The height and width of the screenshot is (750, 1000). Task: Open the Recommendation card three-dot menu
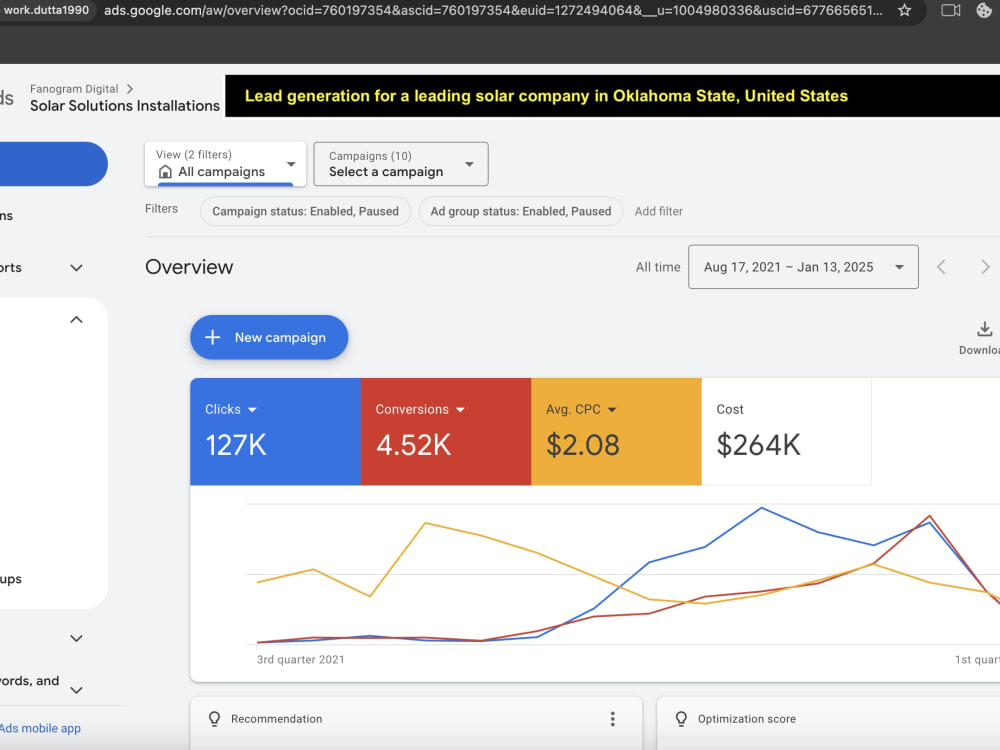[x=612, y=719]
